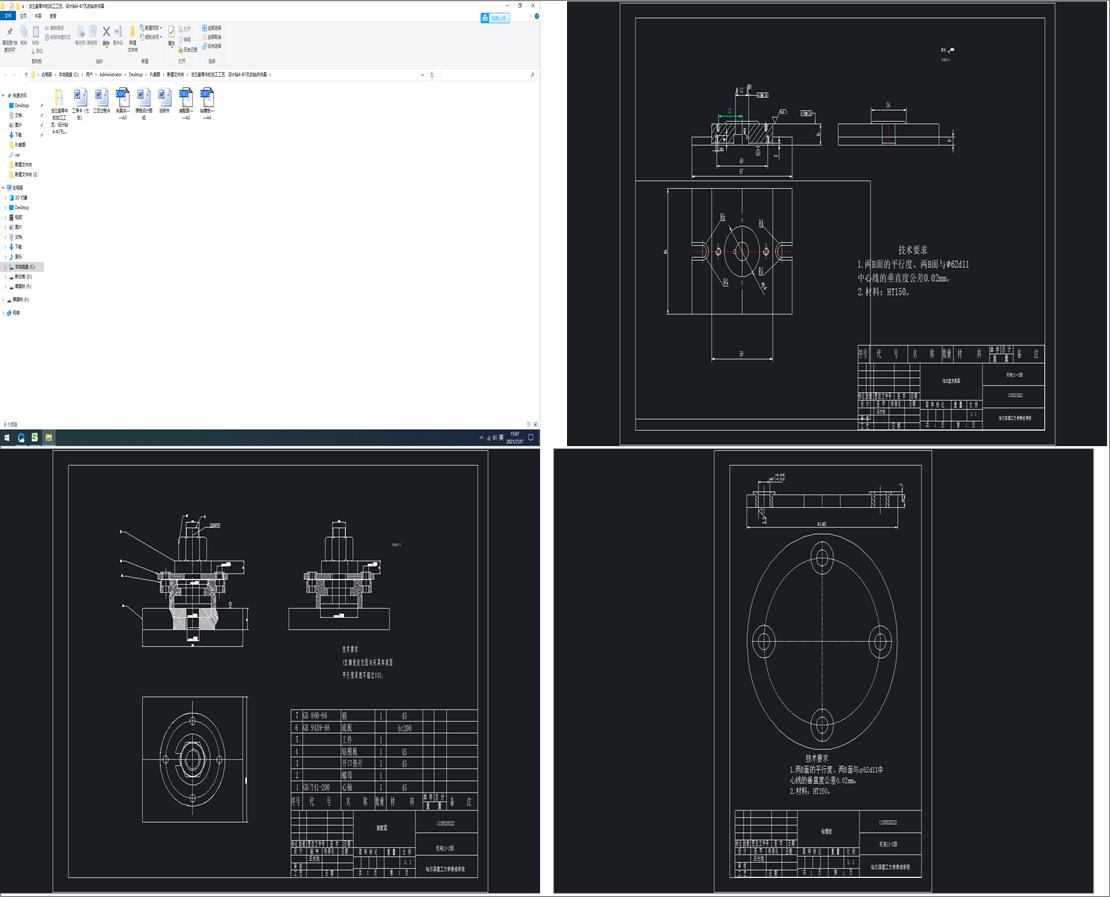Image resolution: width=1110 pixels, height=897 pixels.
Task: Switch to the Home (主页) ribbon tab
Action: pyautogui.click(x=23, y=16)
